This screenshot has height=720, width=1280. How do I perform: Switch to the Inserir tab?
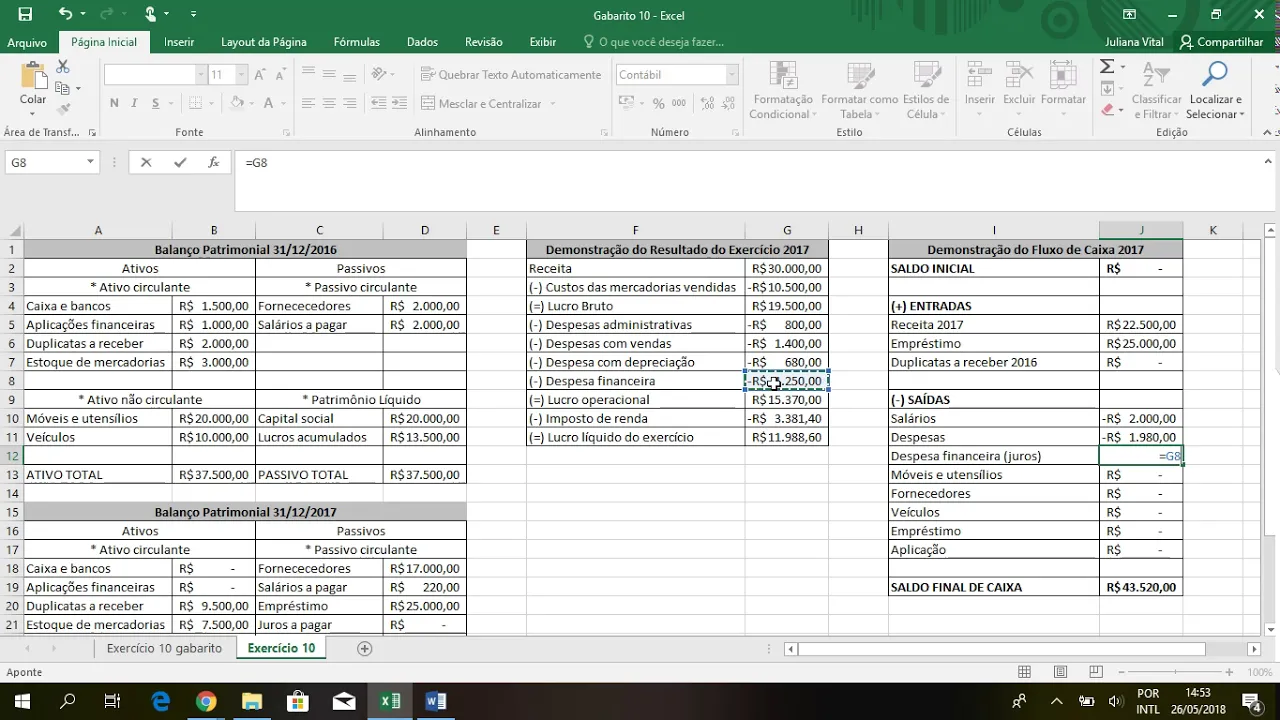click(x=179, y=42)
